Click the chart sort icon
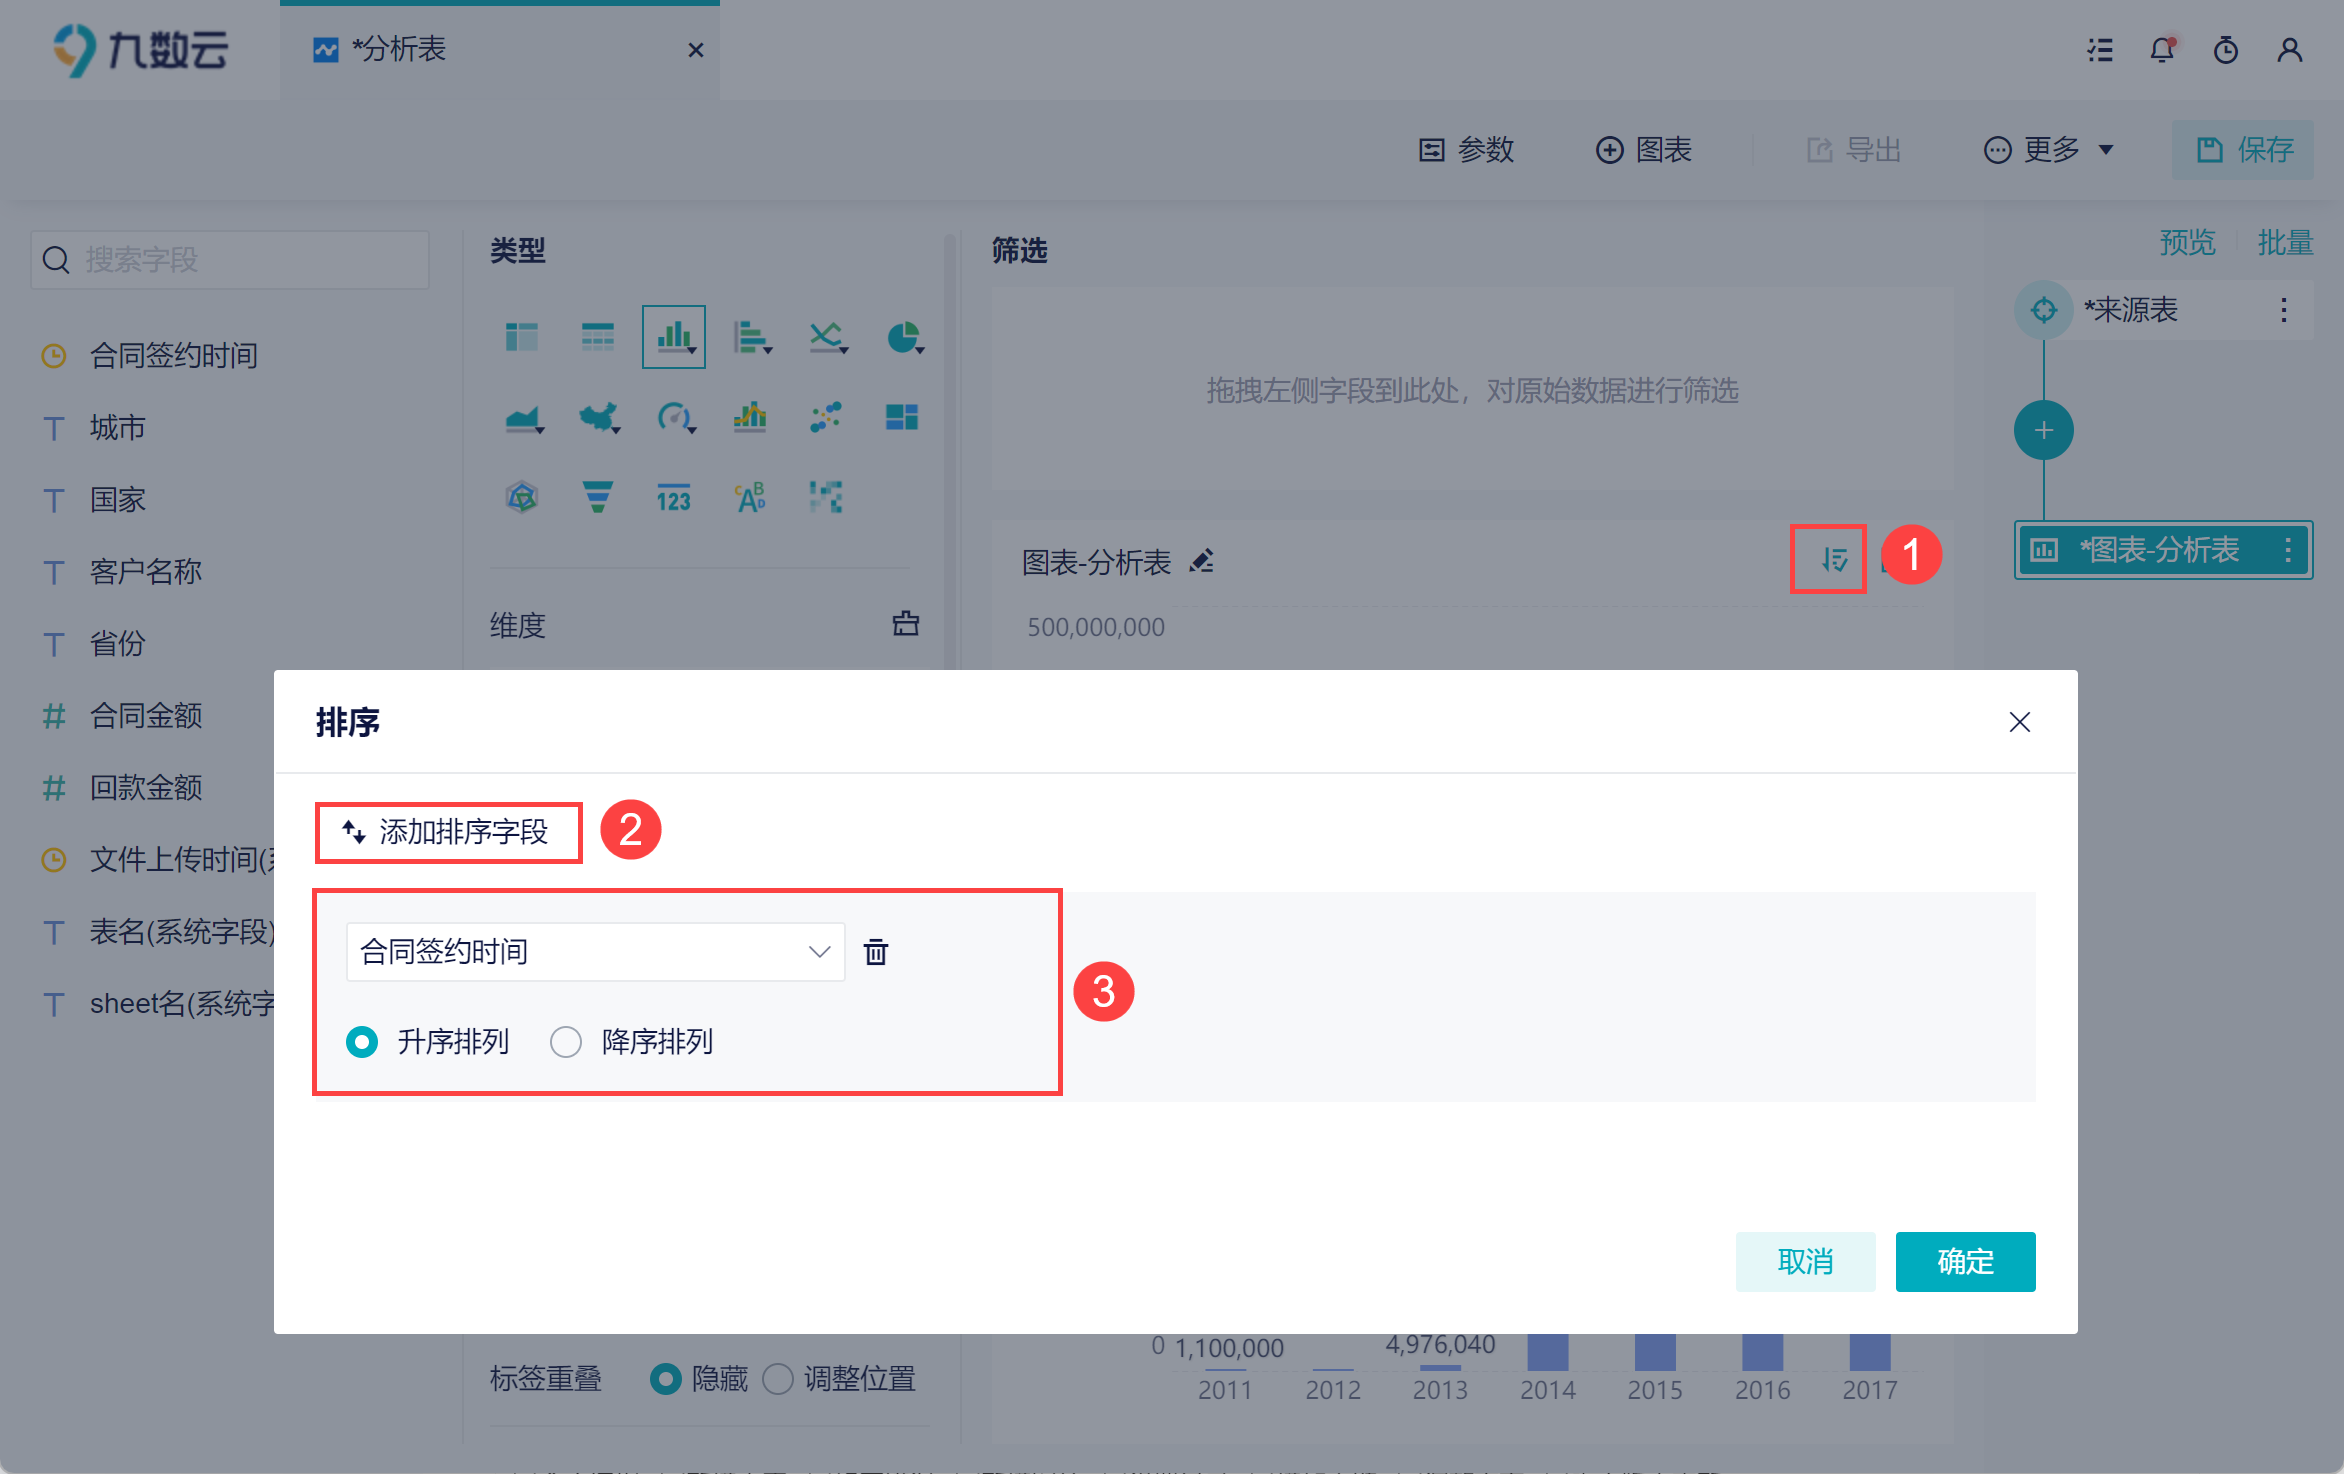 [1833, 560]
